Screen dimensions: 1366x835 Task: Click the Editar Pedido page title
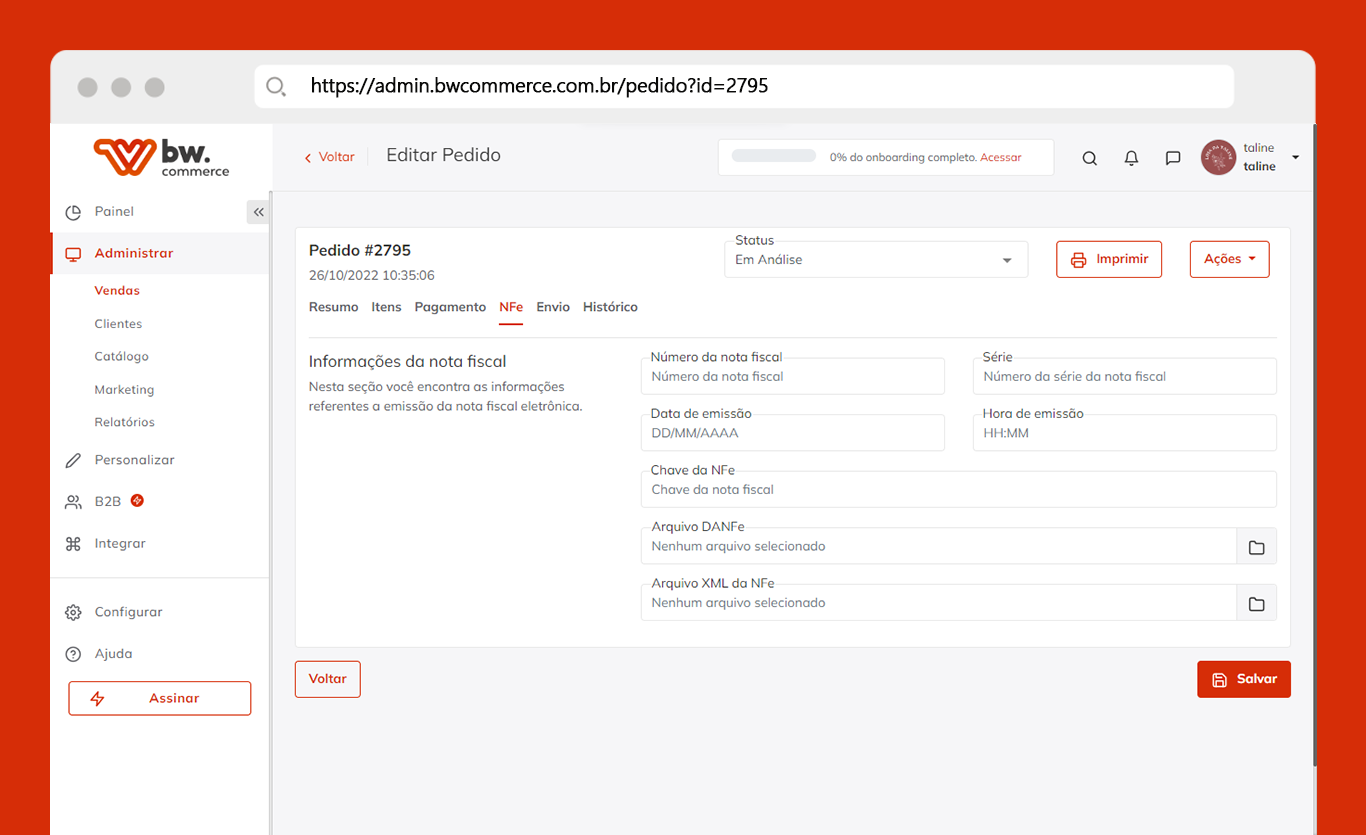point(444,155)
